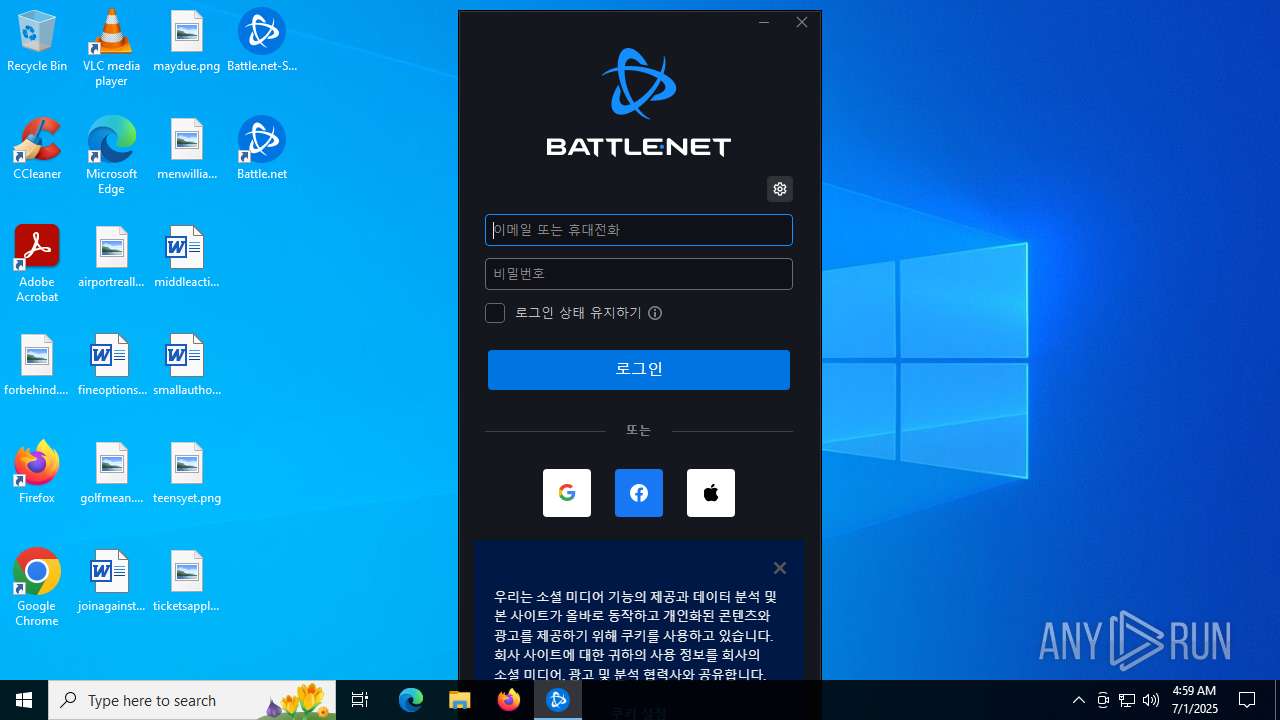Check the keep-me-logged-in checkbox
This screenshot has height=720, width=1280.
(x=495, y=313)
